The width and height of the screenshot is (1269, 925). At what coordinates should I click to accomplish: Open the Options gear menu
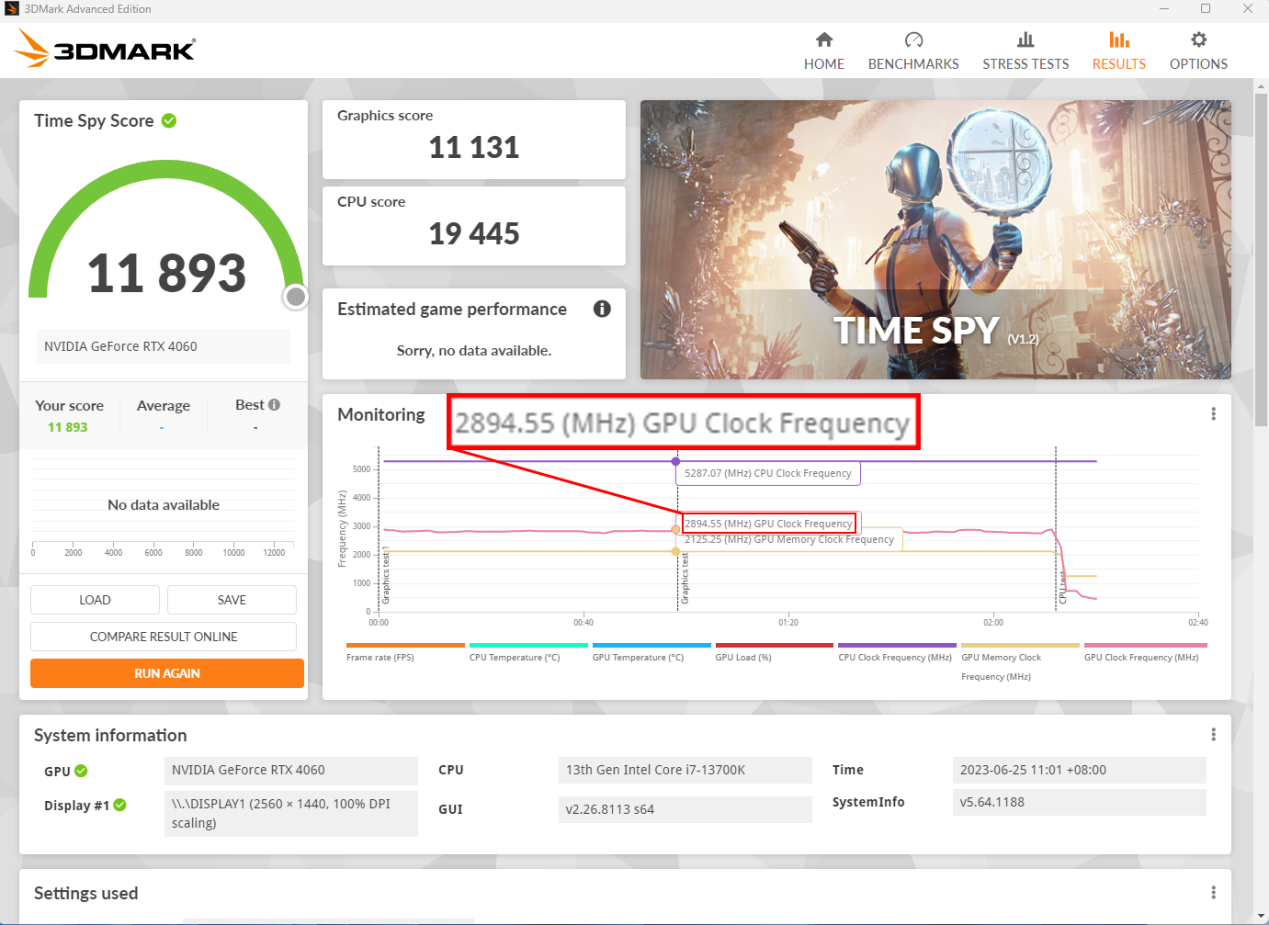coord(1198,41)
